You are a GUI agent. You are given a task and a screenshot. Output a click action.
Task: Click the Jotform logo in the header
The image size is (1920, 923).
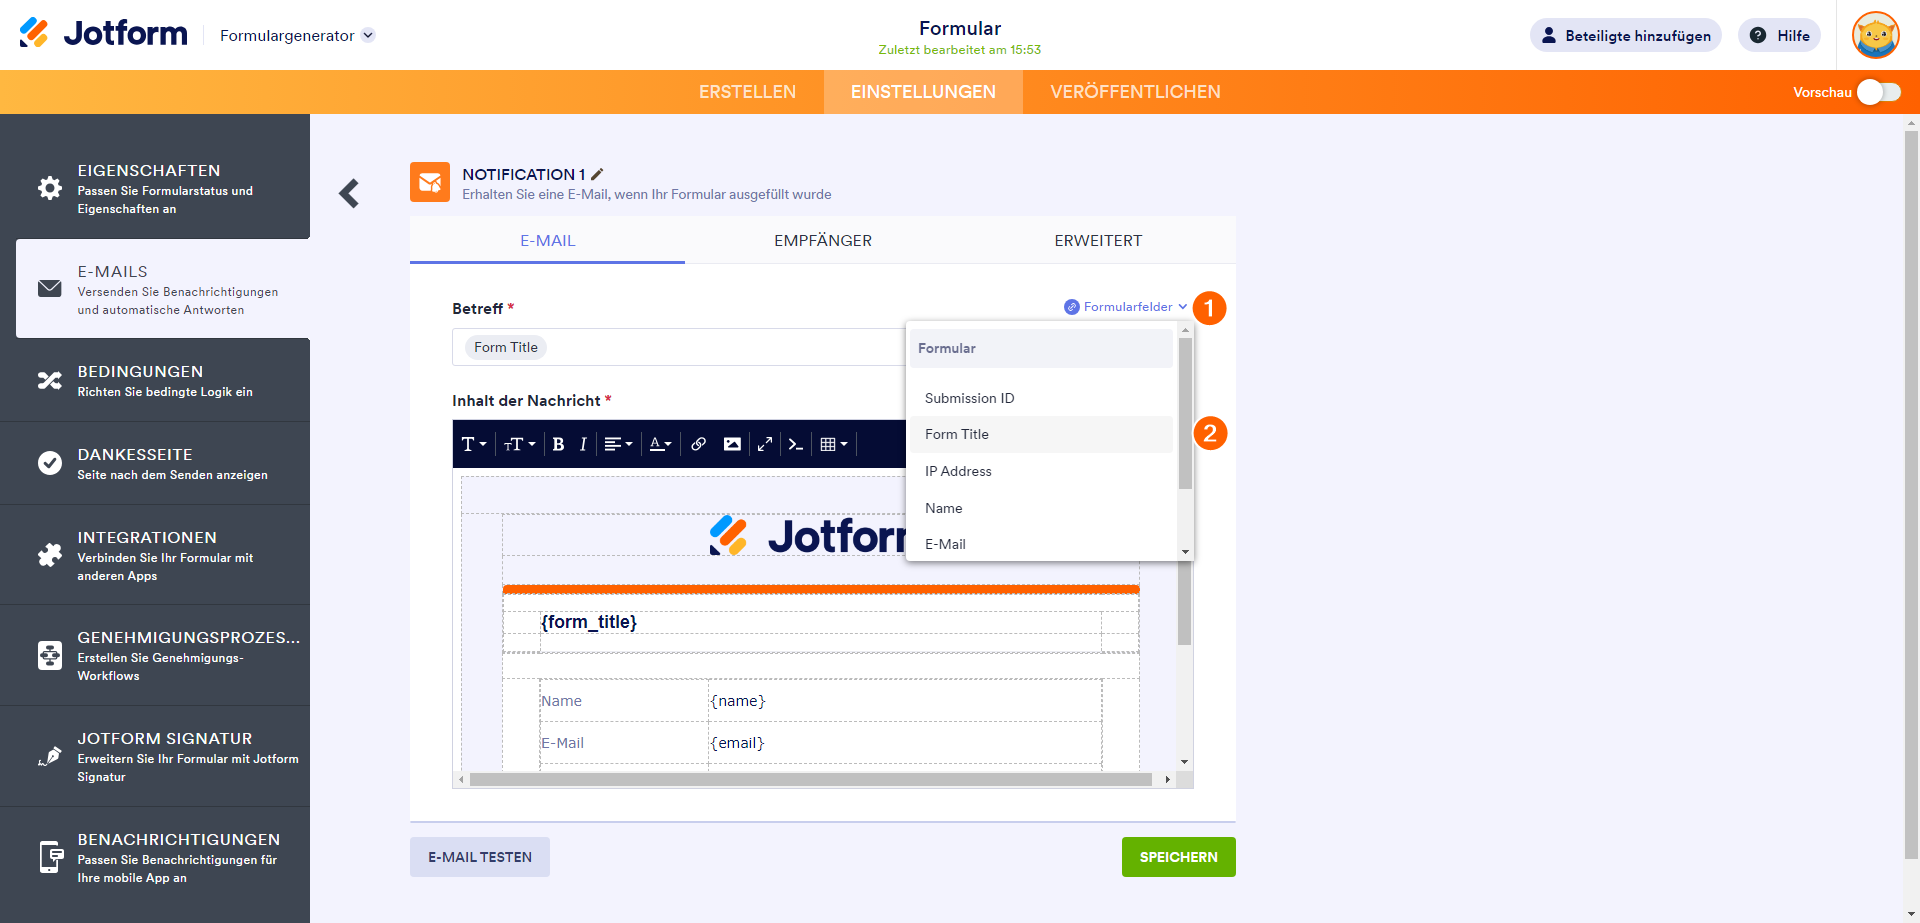point(103,34)
